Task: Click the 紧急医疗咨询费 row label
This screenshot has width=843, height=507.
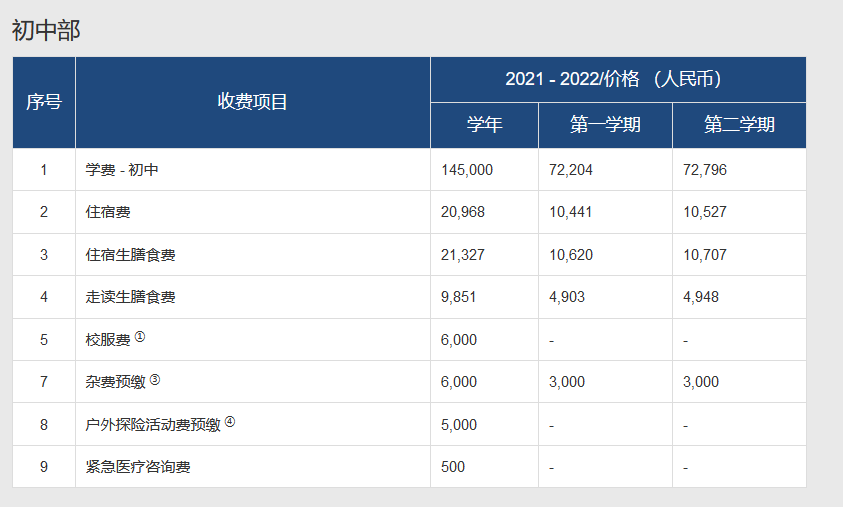Action: pyautogui.click(x=138, y=467)
